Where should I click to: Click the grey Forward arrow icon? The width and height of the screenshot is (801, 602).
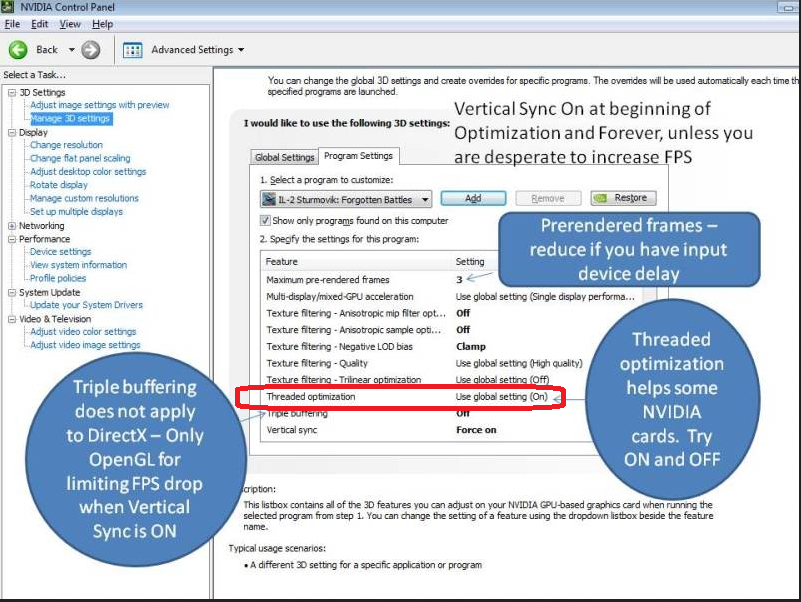pyautogui.click(x=90, y=50)
